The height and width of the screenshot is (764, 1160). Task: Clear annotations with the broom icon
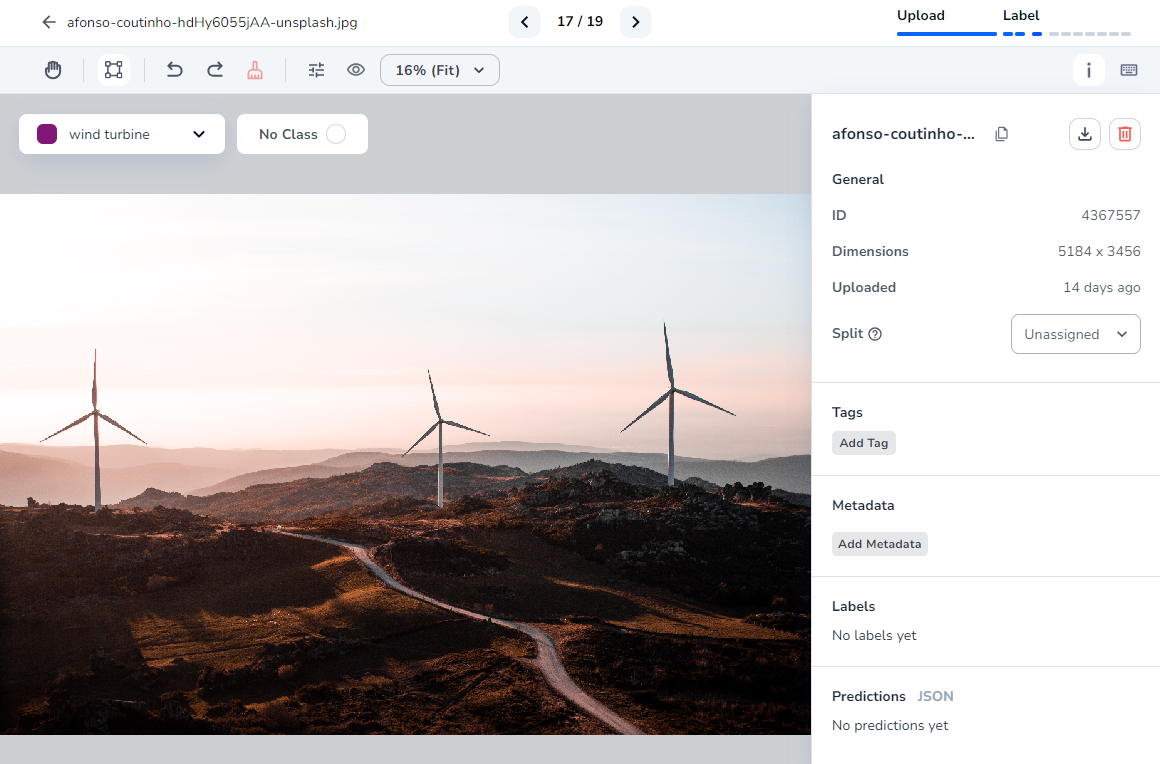[x=255, y=70]
